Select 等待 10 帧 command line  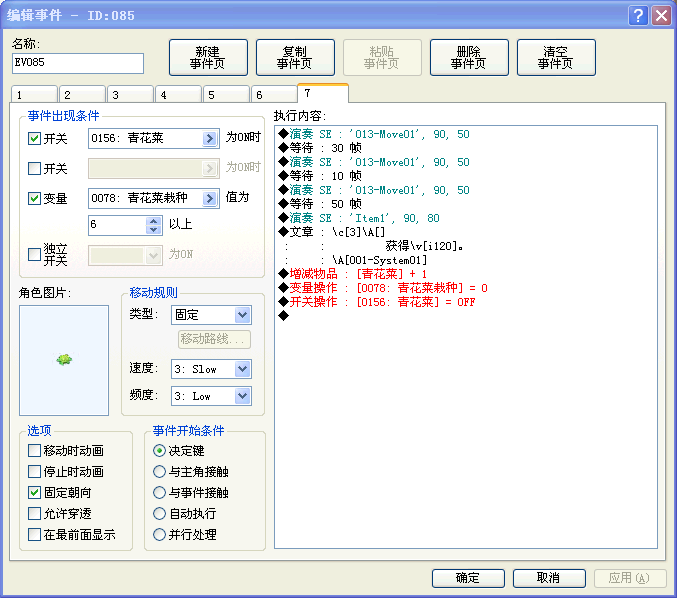tap(320, 176)
